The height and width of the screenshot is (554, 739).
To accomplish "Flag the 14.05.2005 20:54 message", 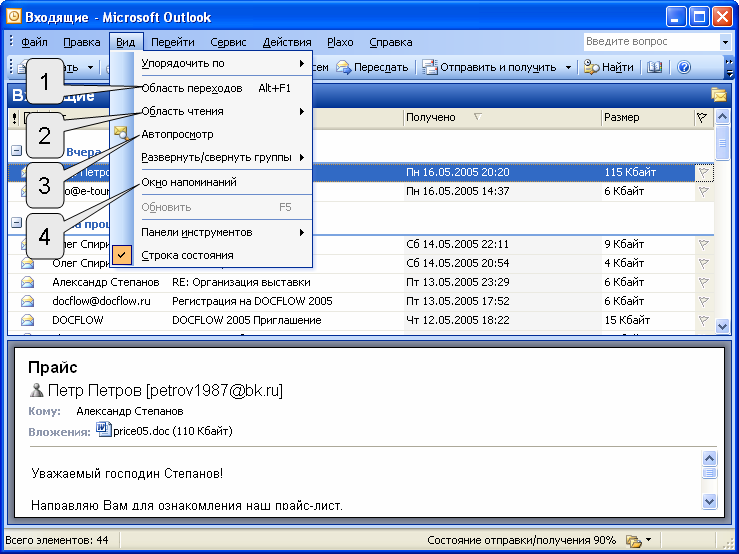I will click(x=704, y=263).
